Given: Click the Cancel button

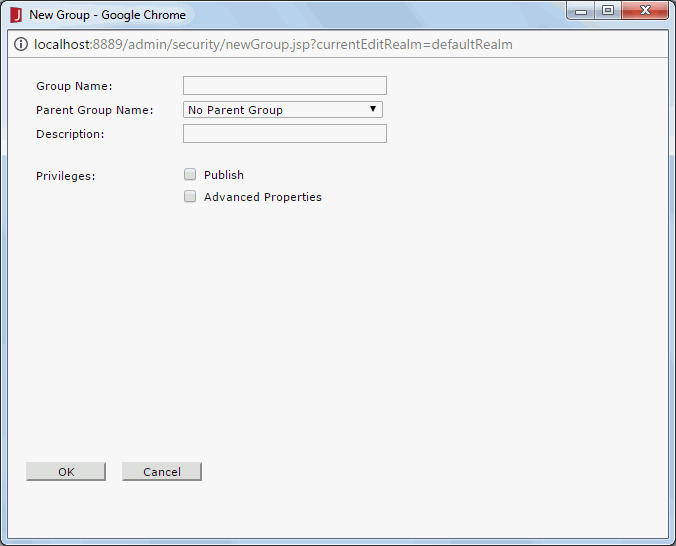Looking at the screenshot, I should (162, 471).
